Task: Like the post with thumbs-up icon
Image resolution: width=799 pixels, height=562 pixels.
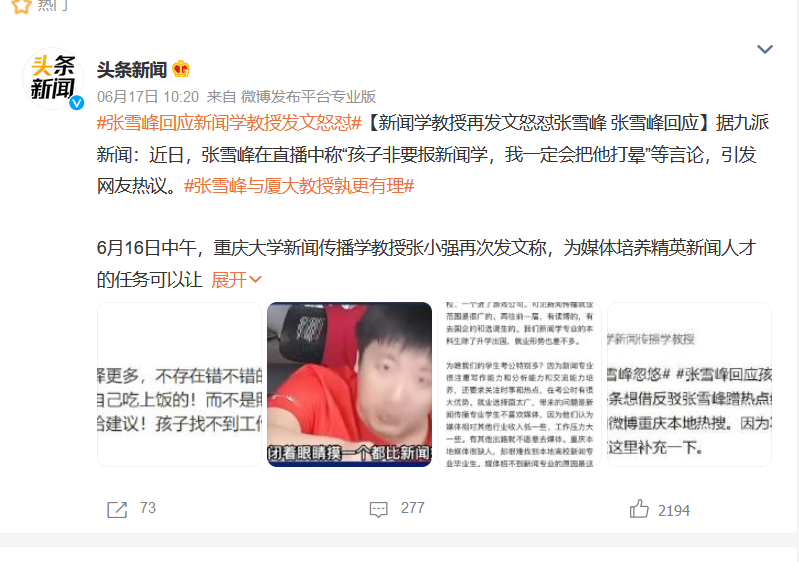Action: coord(639,509)
